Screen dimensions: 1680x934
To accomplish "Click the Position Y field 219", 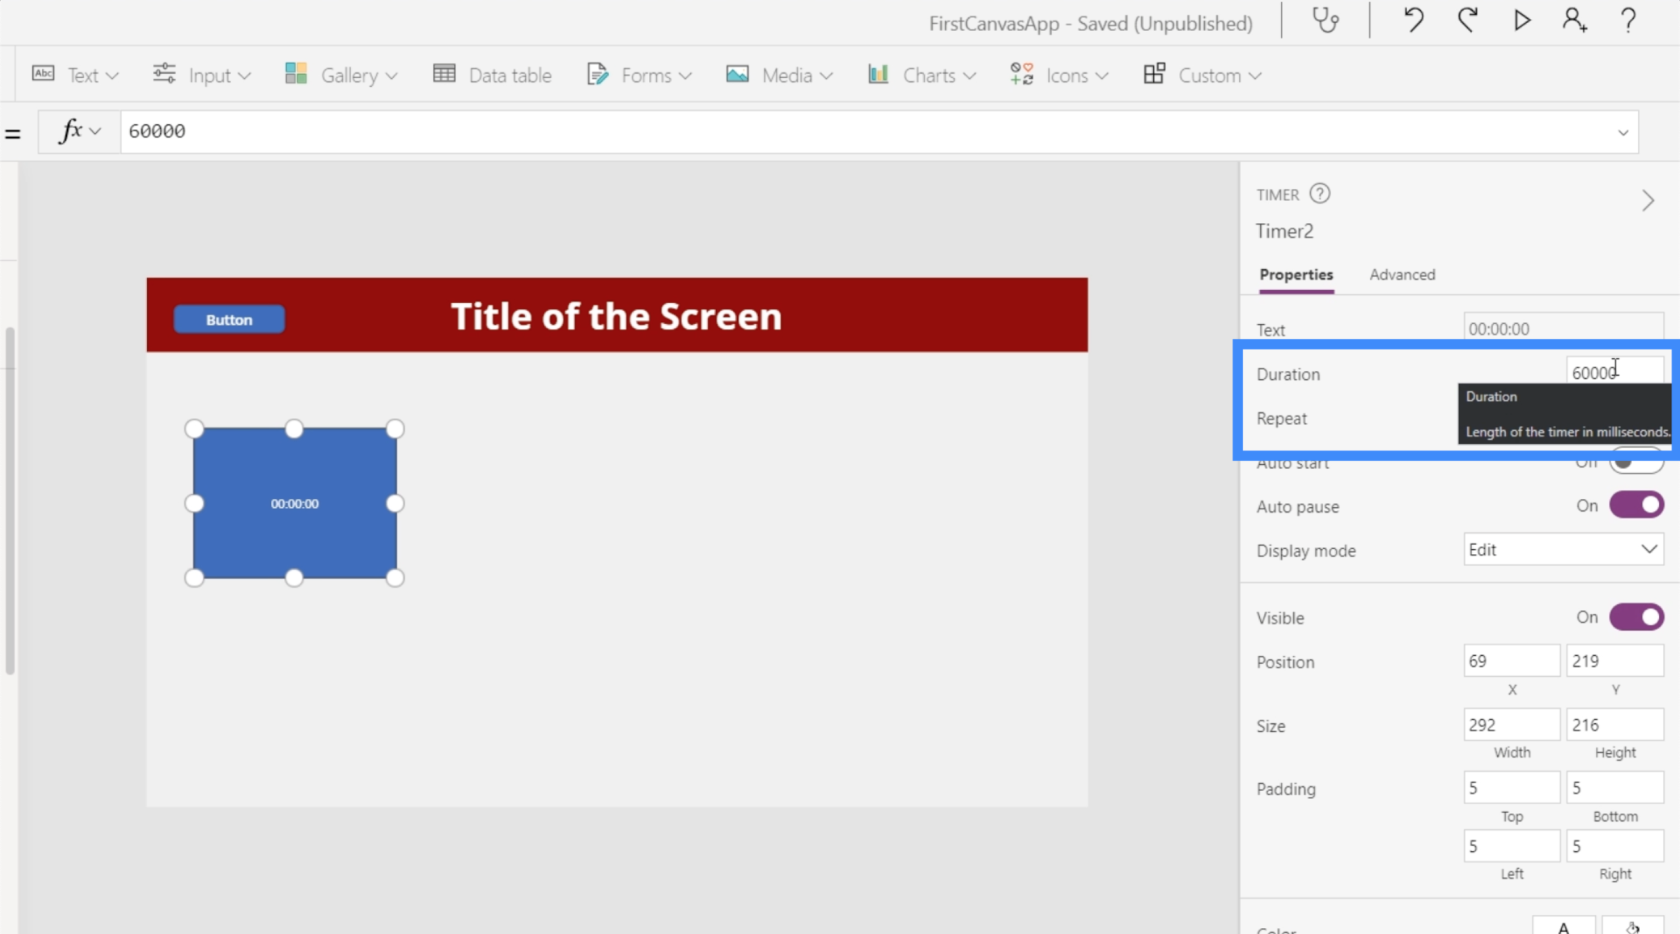I will (1614, 661).
